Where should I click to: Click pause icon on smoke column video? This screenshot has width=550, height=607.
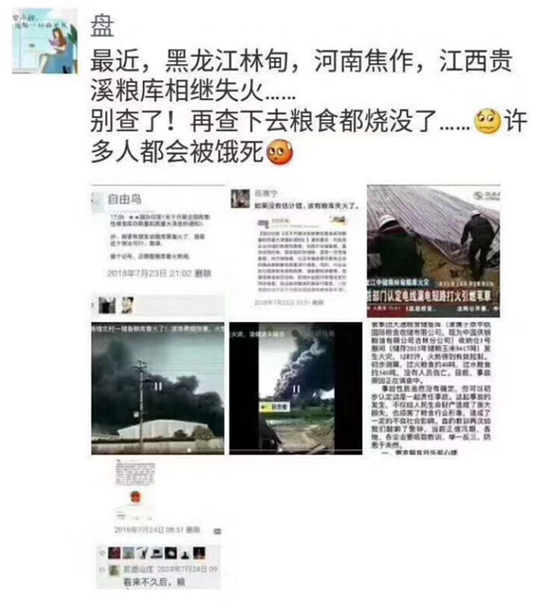[x=296, y=388]
